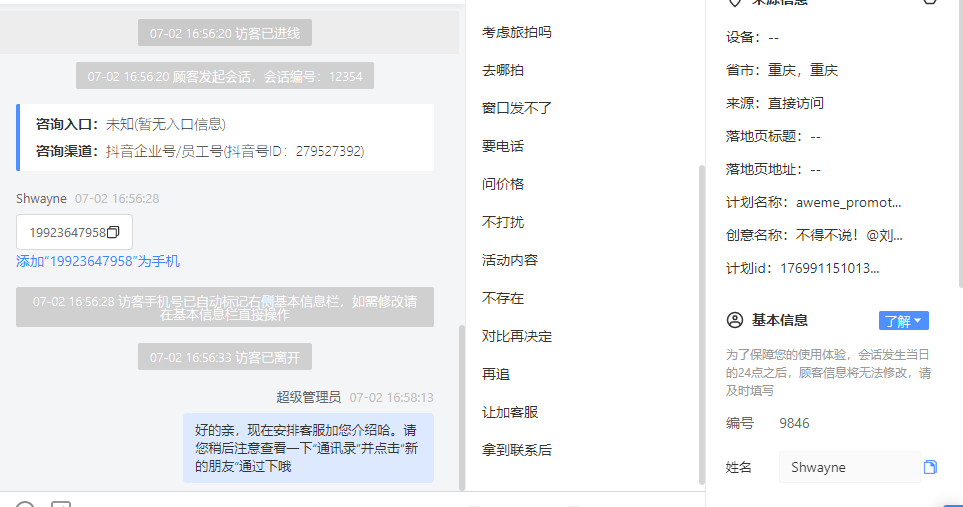963x507 pixels.
Task: Click the quick reply list scrollbar
Action: click(x=701, y=324)
